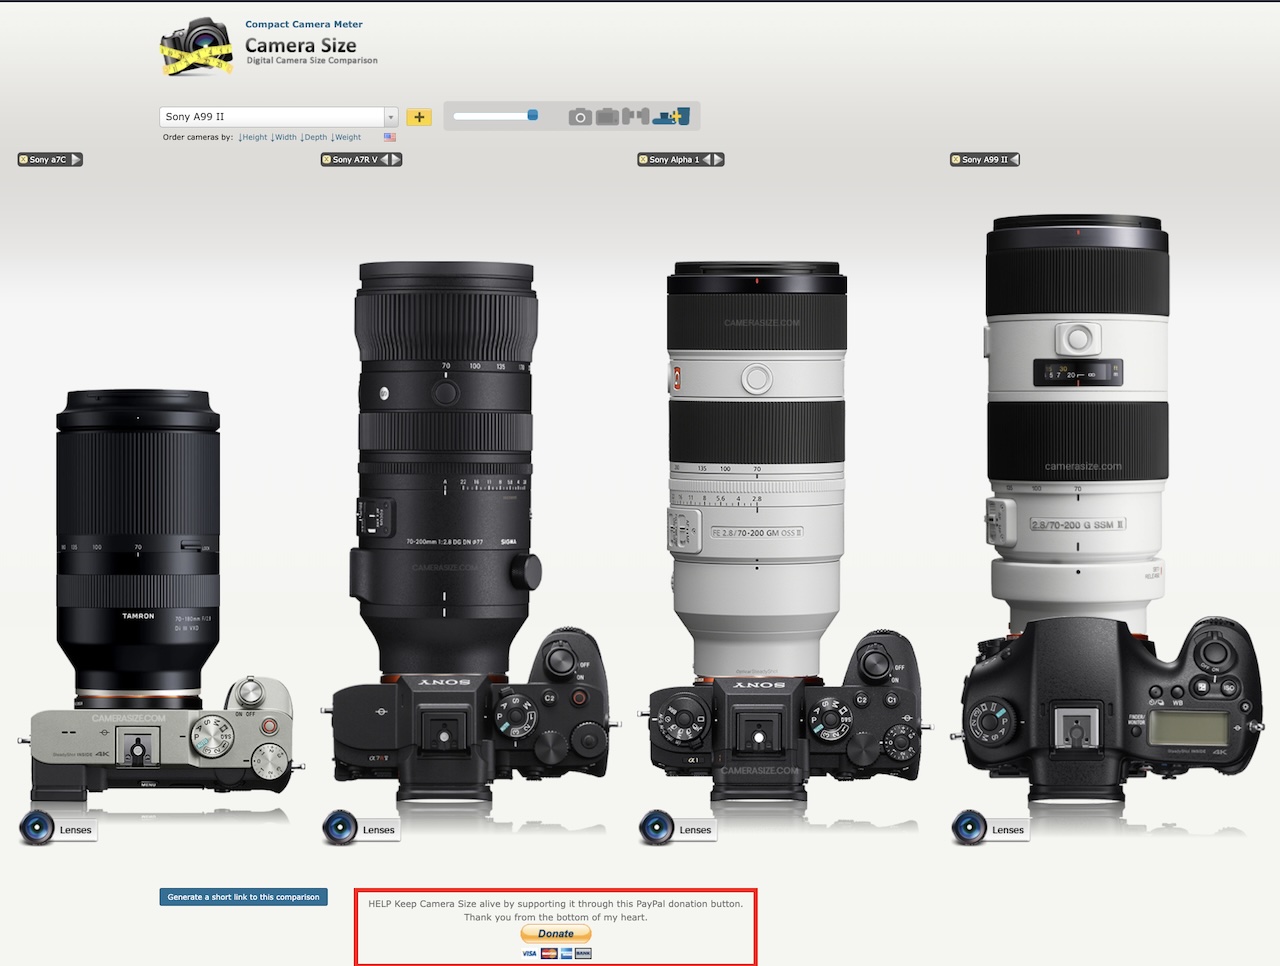1280x966 pixels.
Task: Order cameras by Depth
Action: tap(314, 137)
